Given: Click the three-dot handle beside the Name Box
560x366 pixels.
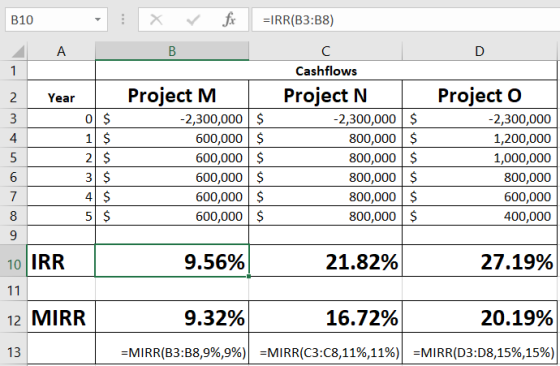Looking at the screenshot, I should tap(123, 19).
